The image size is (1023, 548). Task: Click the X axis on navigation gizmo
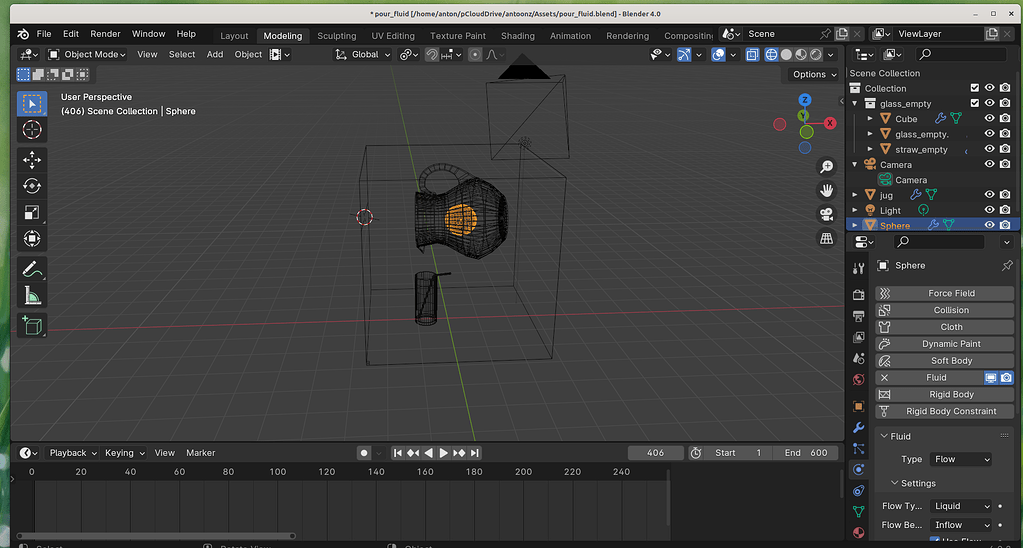click(x=830, y=123)
